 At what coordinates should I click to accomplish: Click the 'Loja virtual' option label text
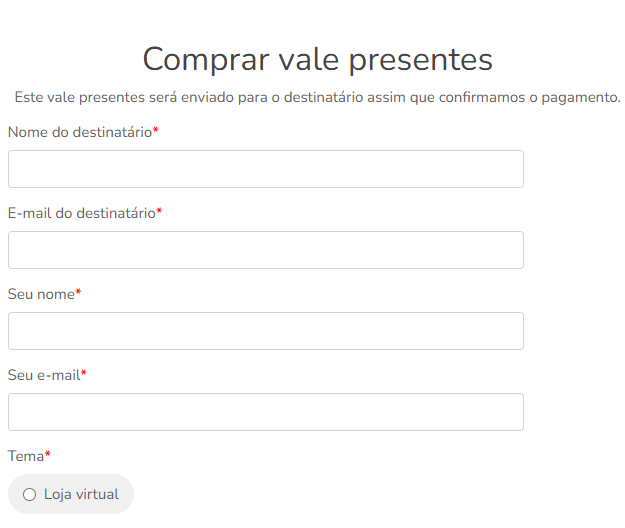tap(81, 494)
